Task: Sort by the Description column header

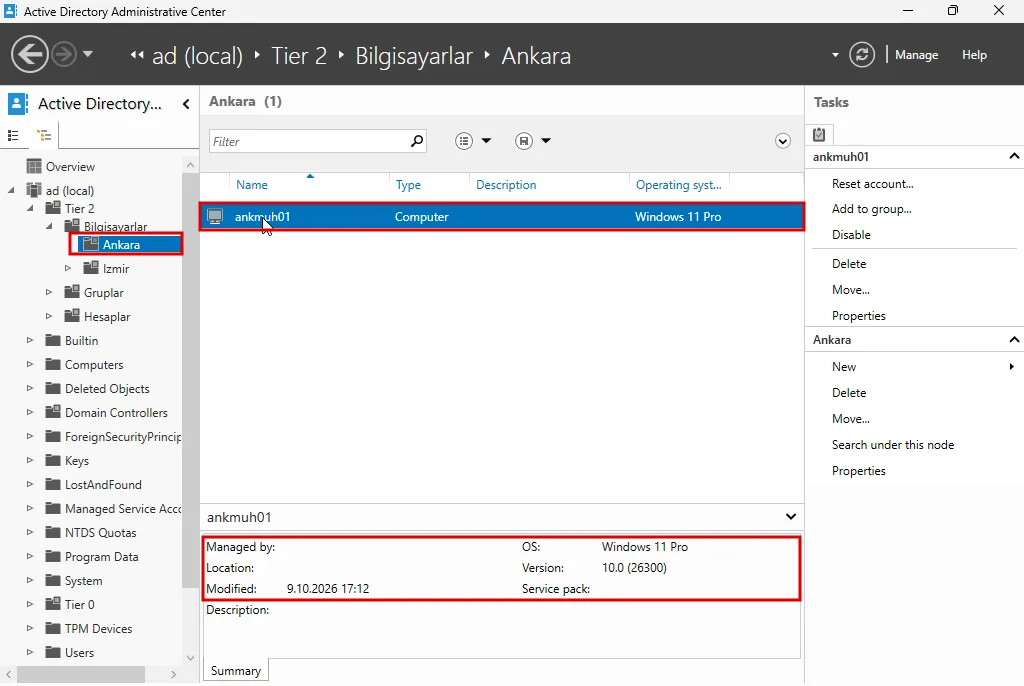Action: (x=506, y=185)
